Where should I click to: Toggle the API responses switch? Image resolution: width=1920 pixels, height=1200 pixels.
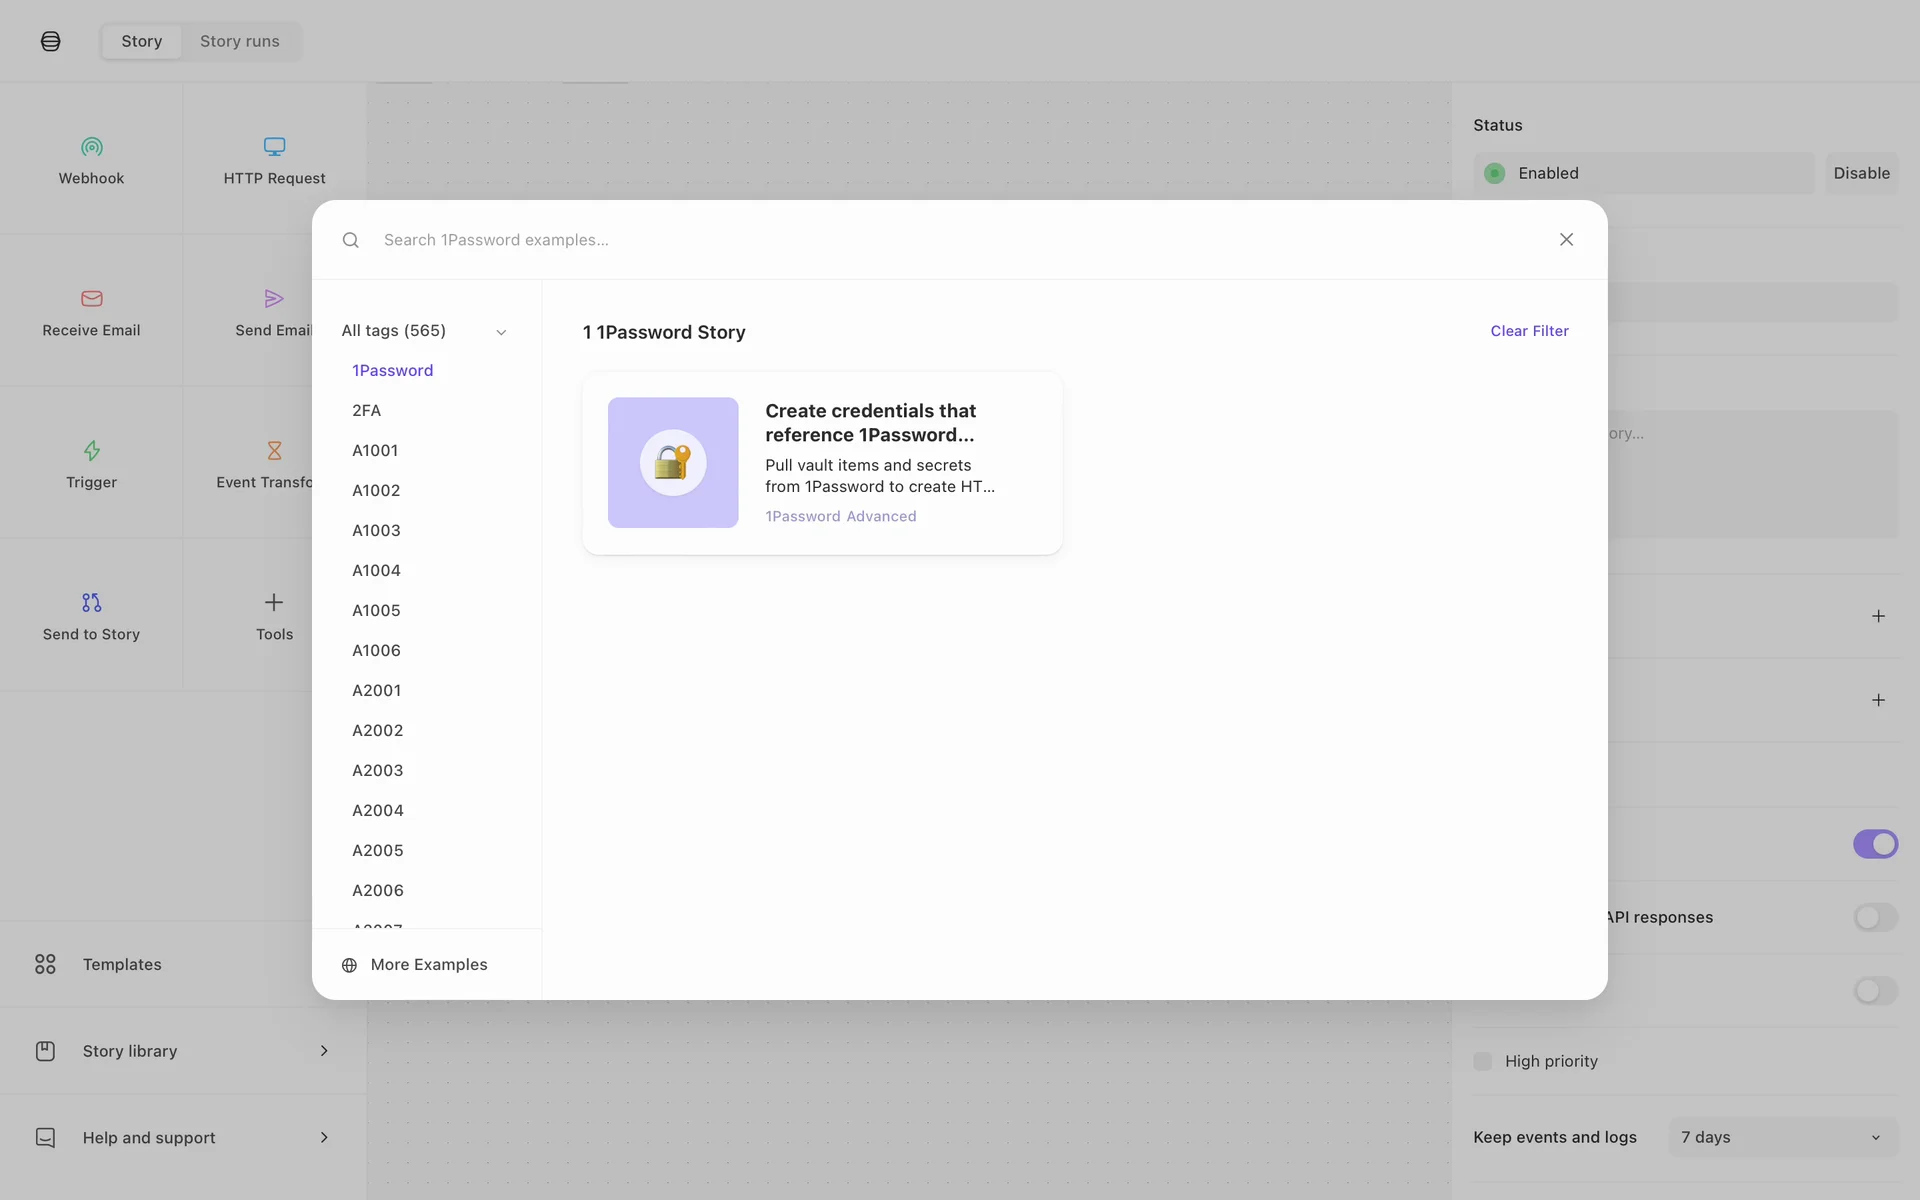tap(1874, 917)
